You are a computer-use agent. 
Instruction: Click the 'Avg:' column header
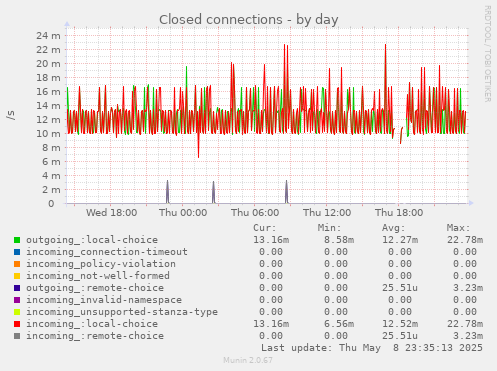point(394,228)
